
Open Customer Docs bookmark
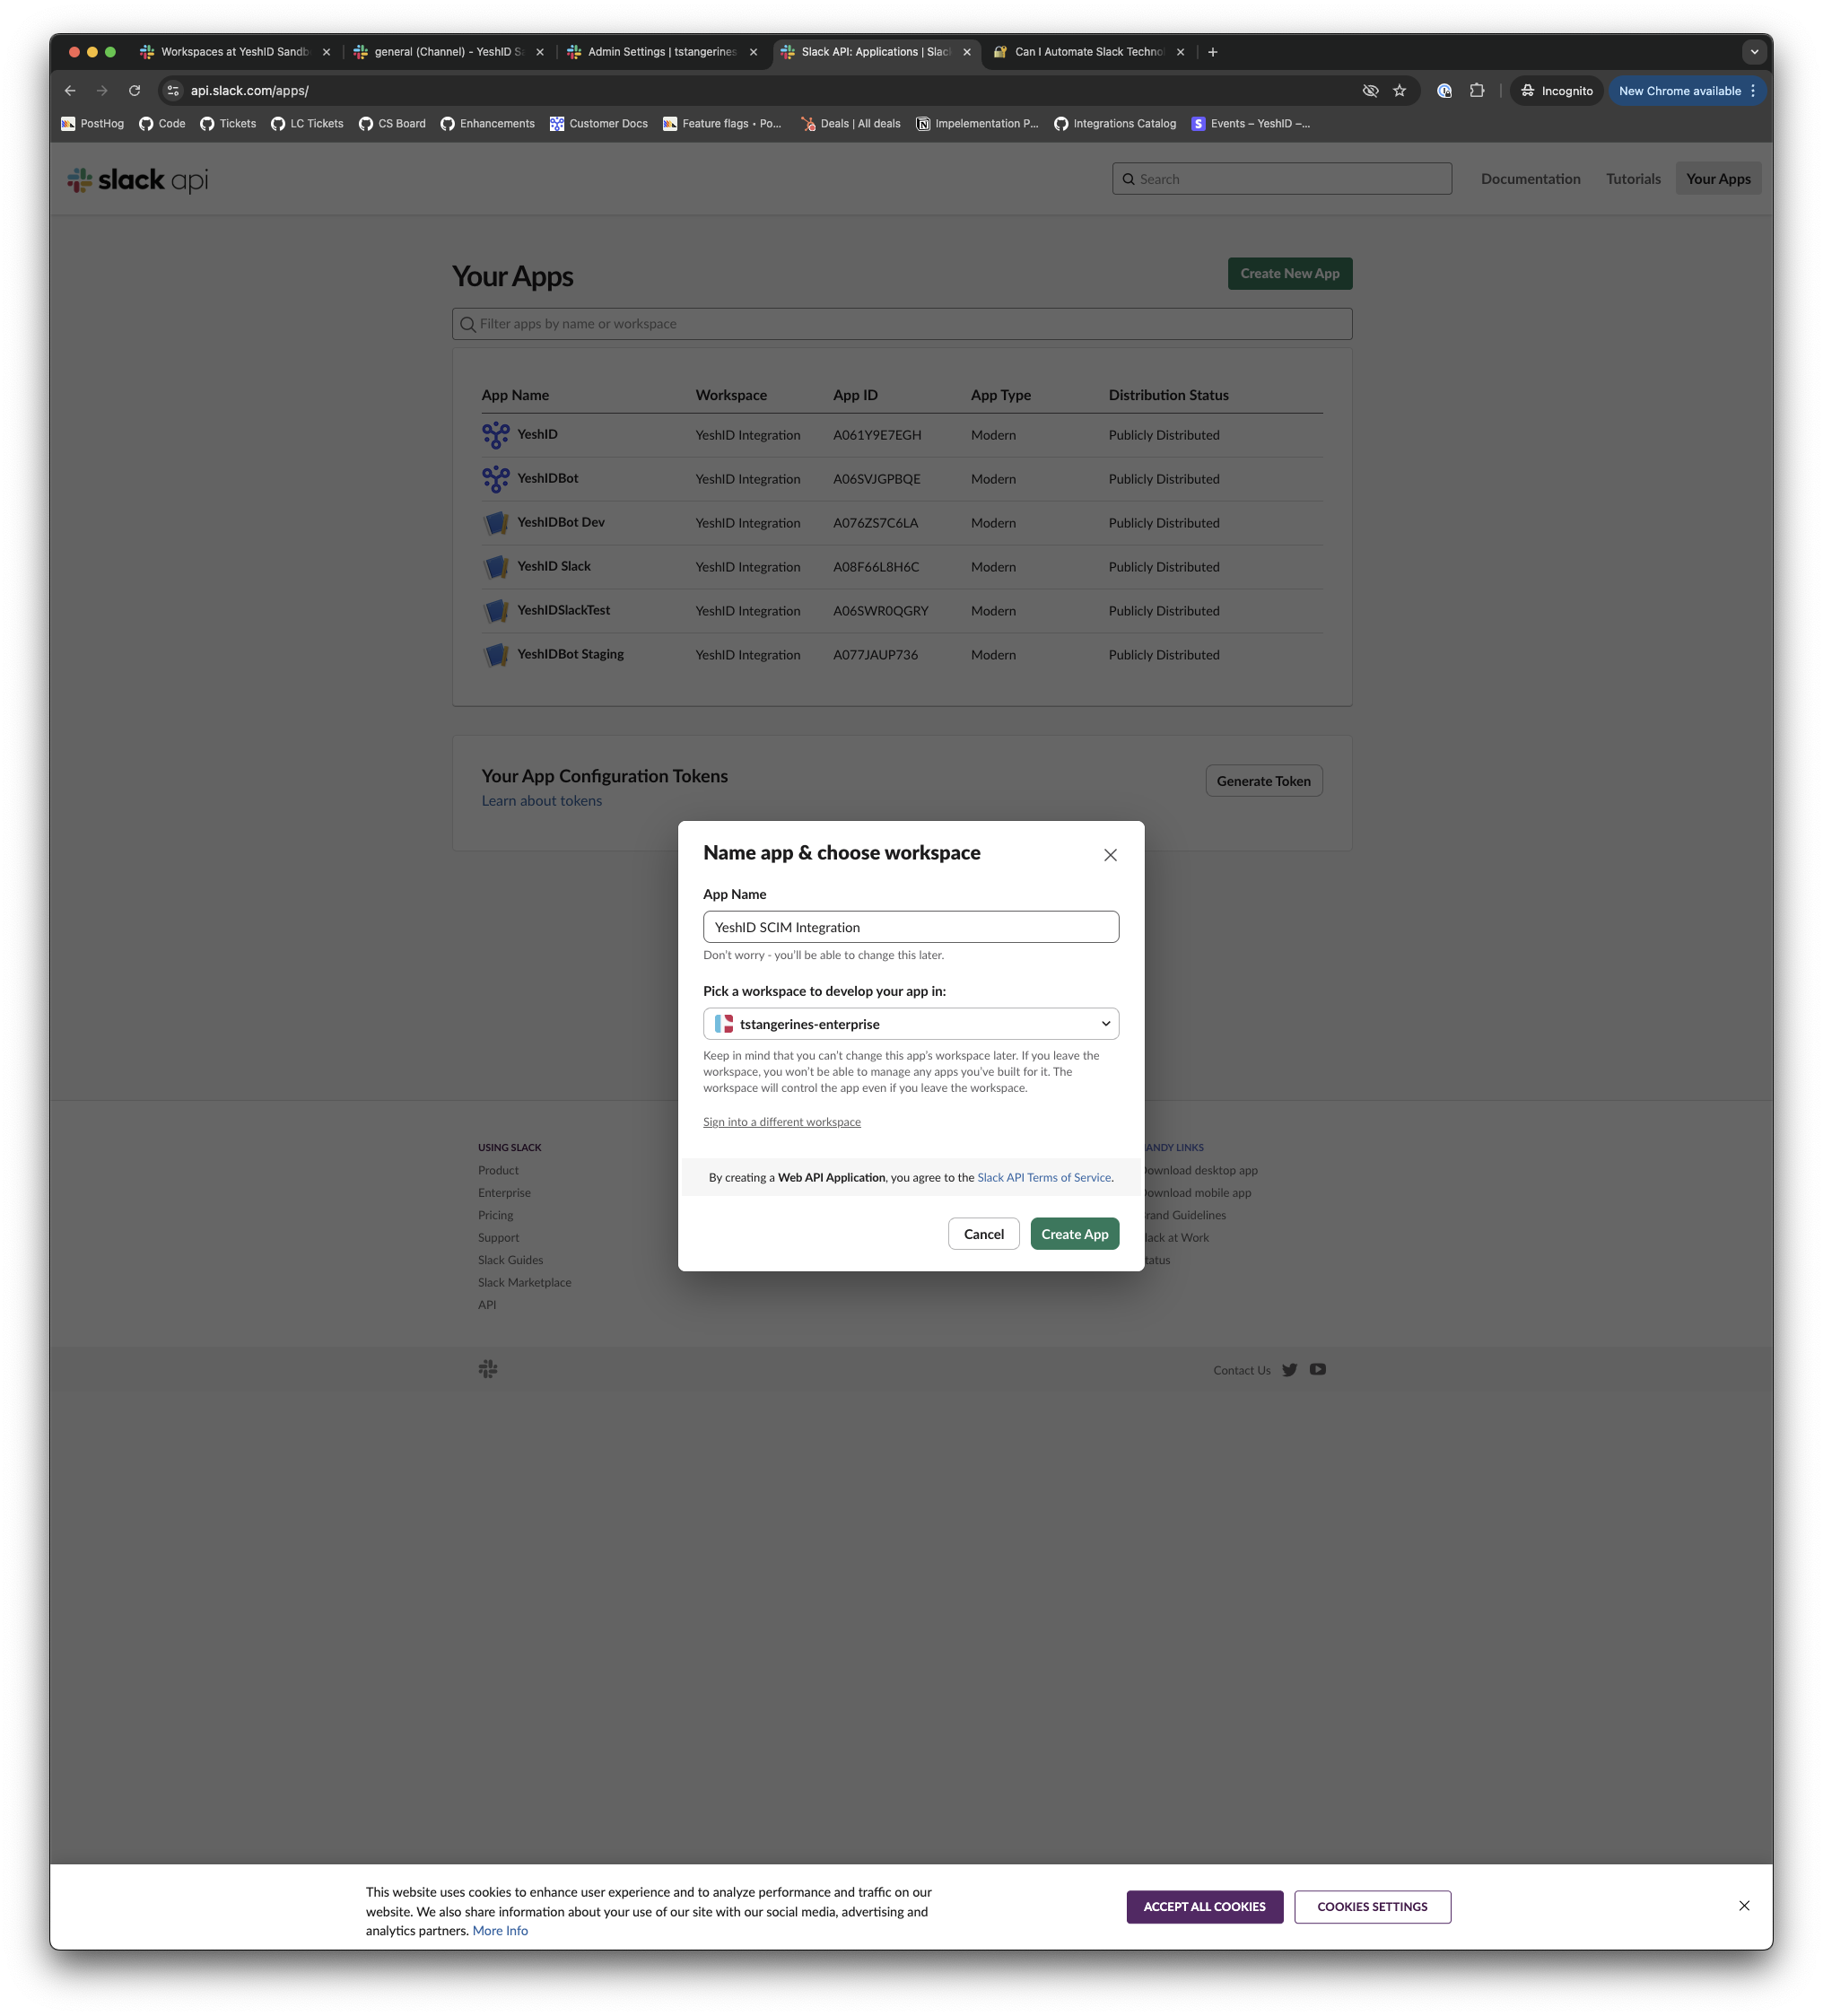598,124
